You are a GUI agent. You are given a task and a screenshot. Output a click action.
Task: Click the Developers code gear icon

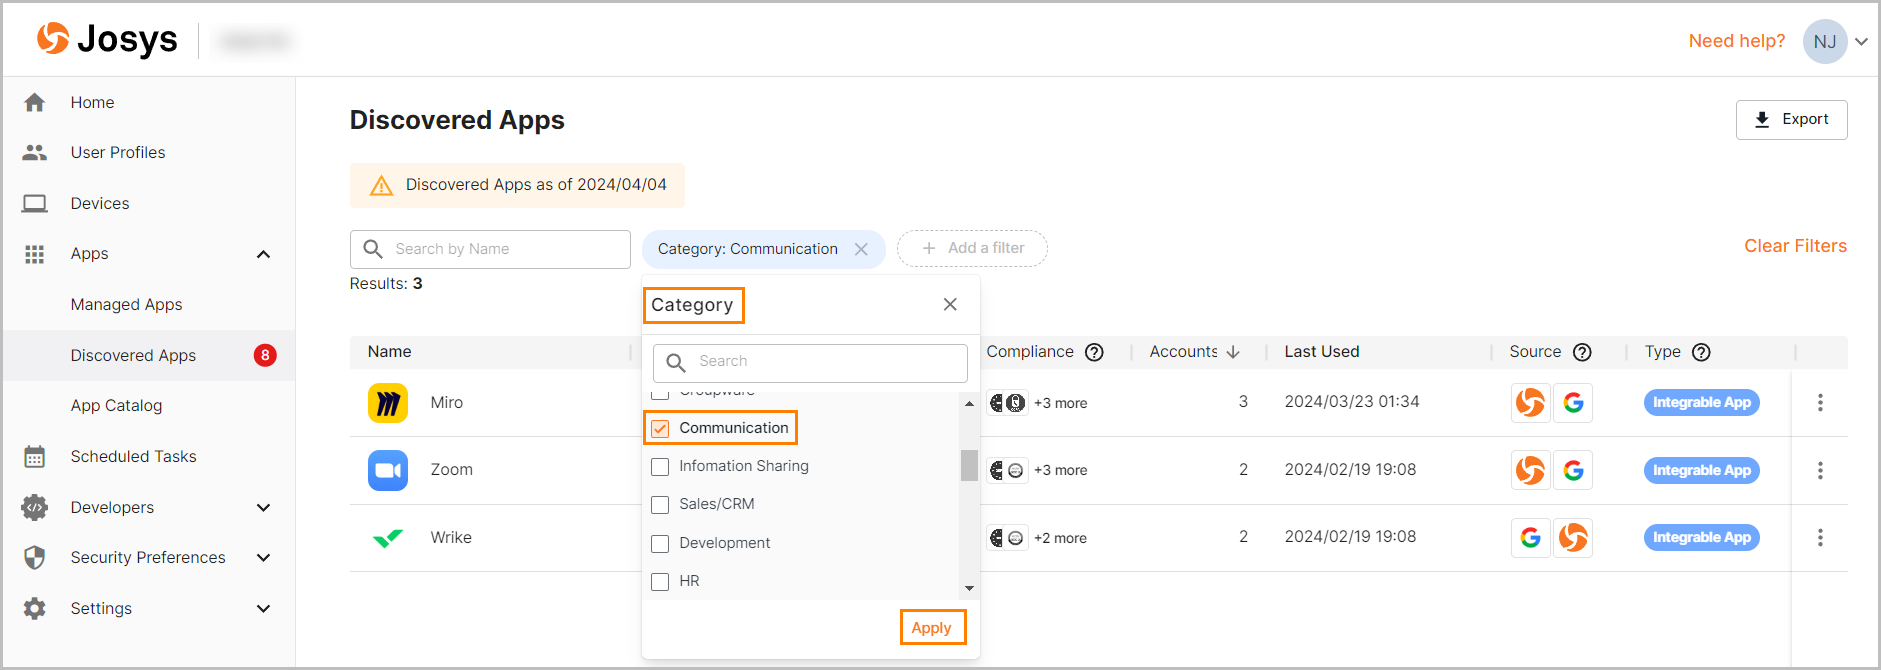35,507
